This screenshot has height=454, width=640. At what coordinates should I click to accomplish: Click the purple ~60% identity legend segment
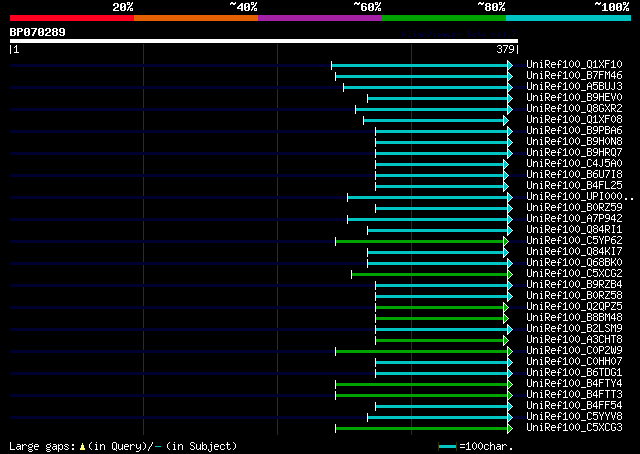pyautogui.click(x=320, y=18)
